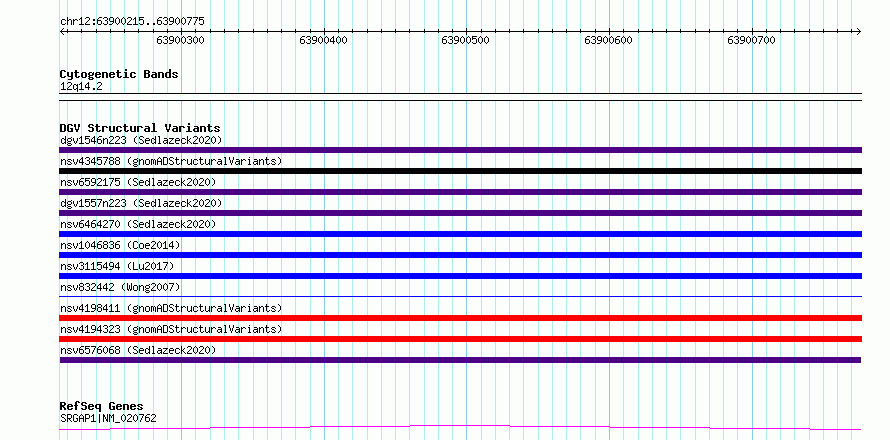Click ruler tick label 63900300
890x440 pixels.
click(x=180, y=40)
